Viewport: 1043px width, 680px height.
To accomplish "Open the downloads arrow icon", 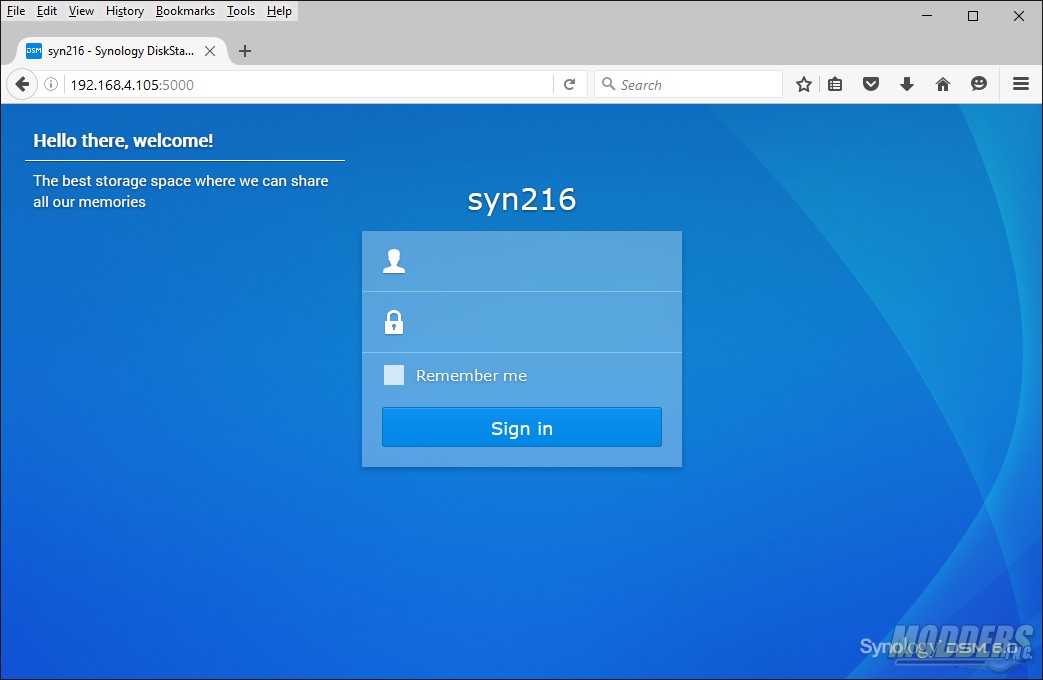I will tap(907, 85).
